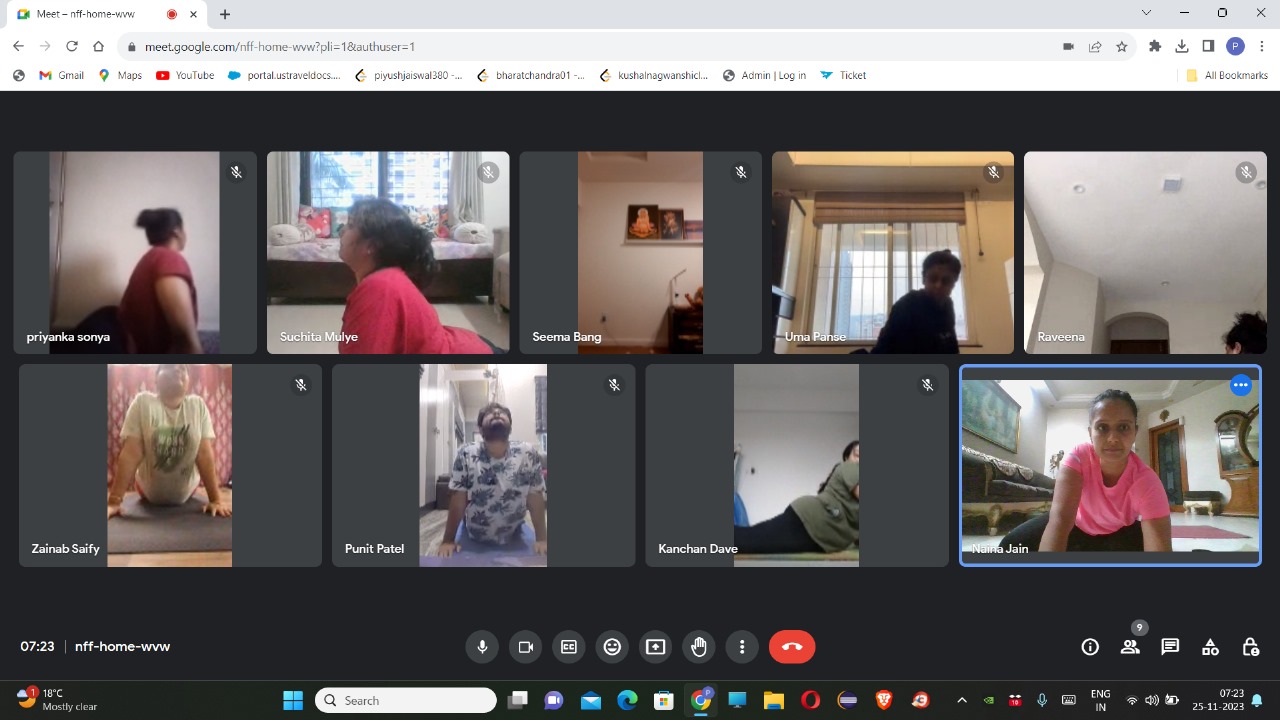Leave the call with red button
The height and width of the screenshot is (720, 1280).
(792, 647)
